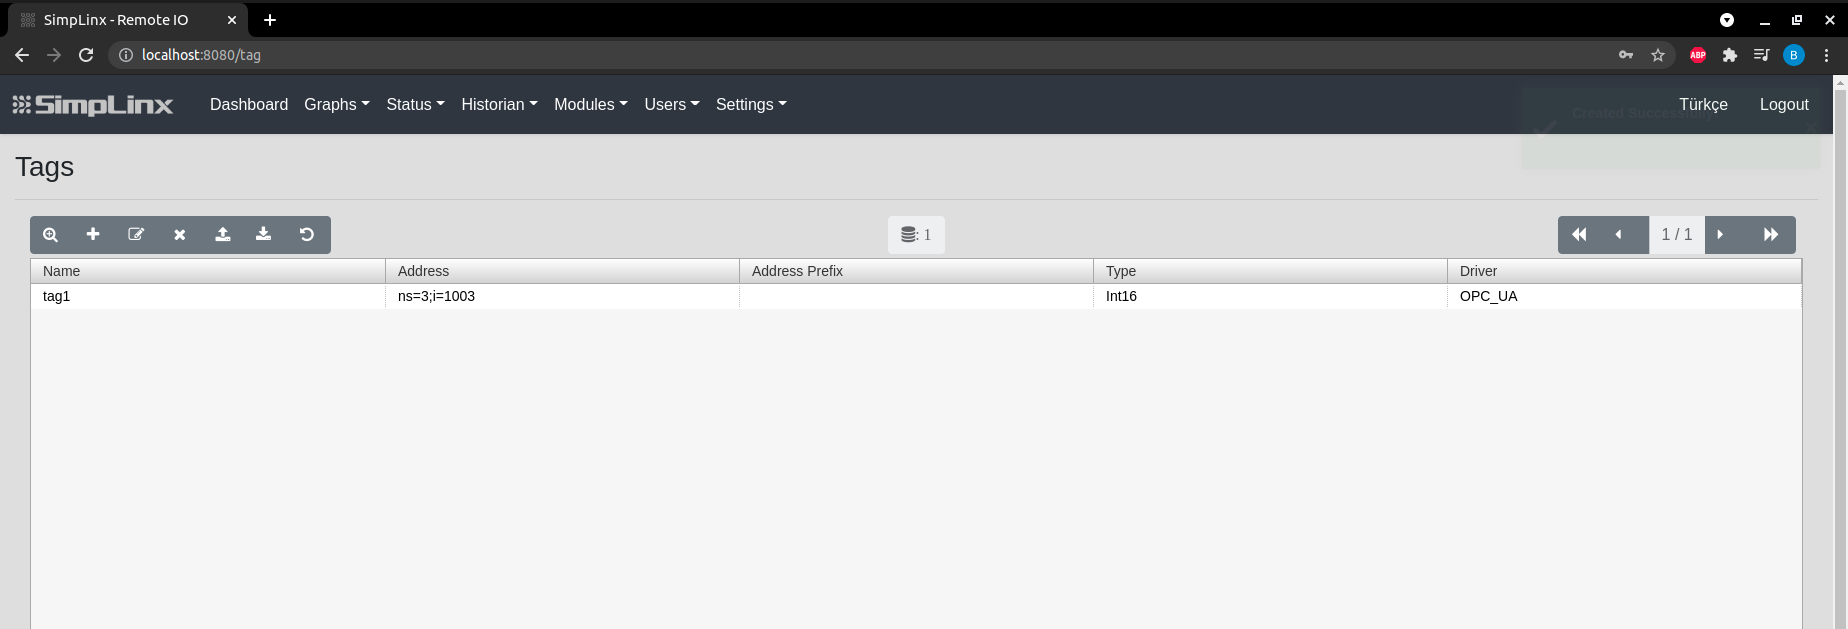Refresh the tags list icon
This screenshot has height=629, width=1848.
(x=307, y=234)
